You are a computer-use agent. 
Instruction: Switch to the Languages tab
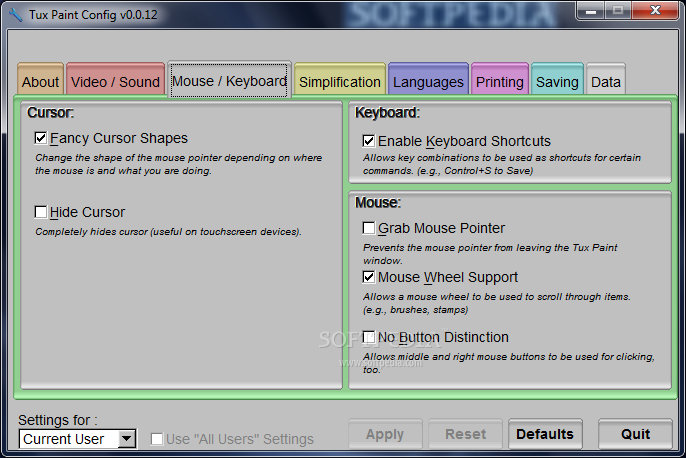428,80
